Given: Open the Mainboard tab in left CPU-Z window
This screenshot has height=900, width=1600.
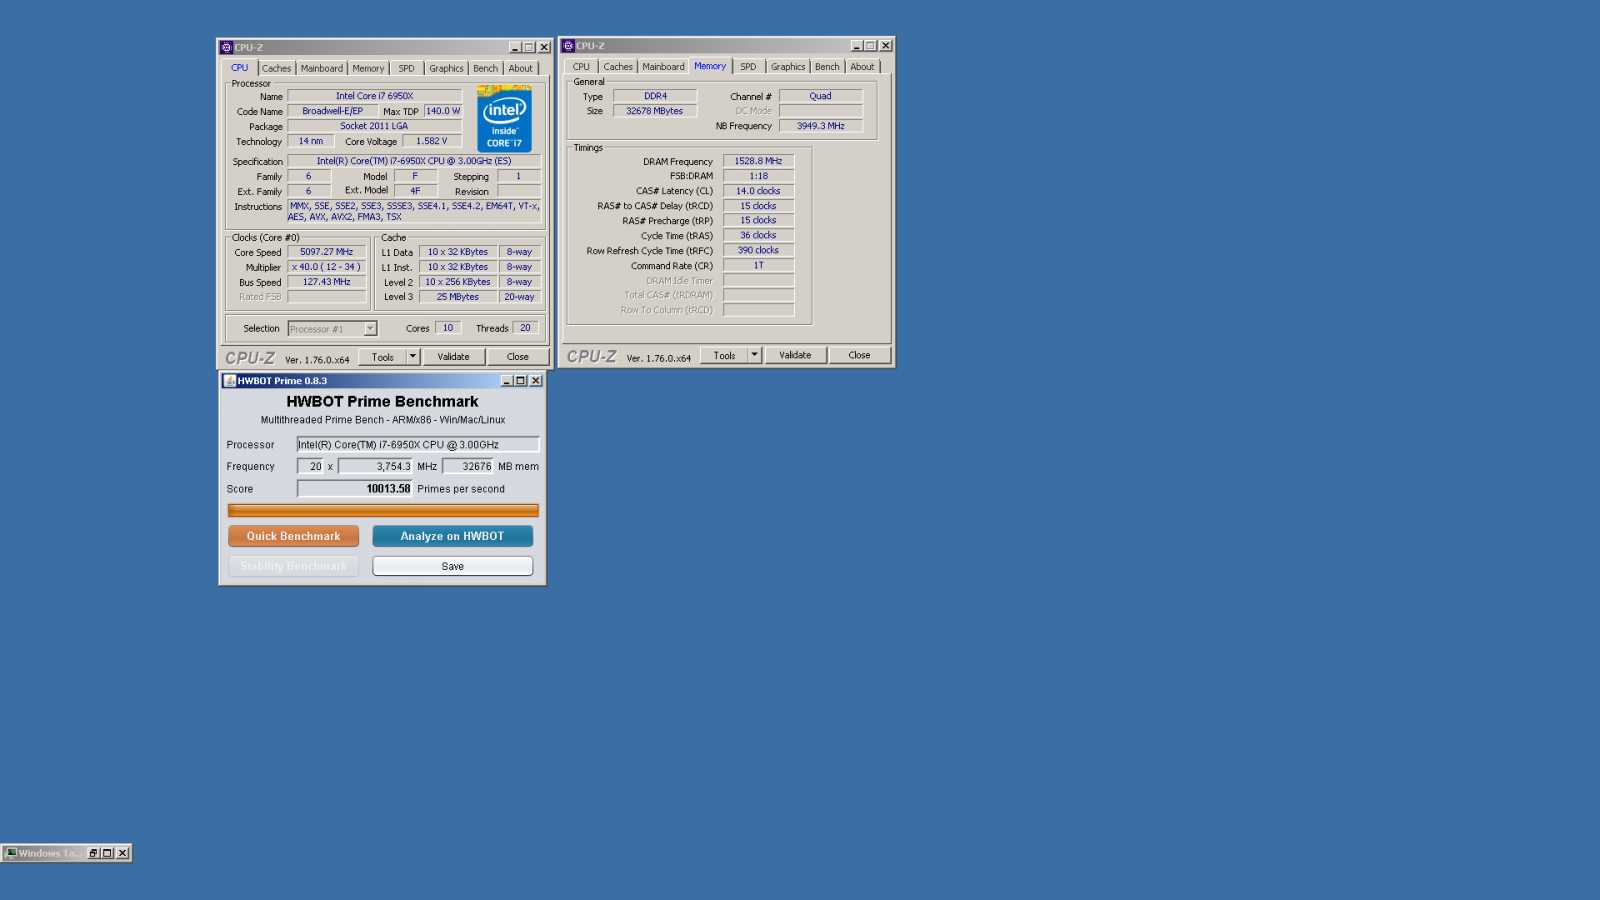Looking at the screenshot, I should (322, 68).
